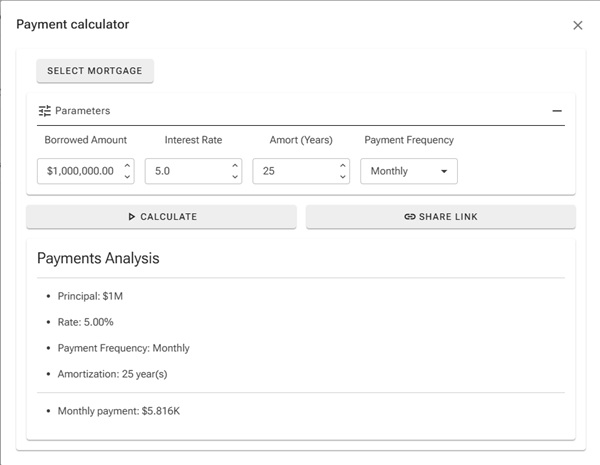Click the play icon on Calculate
The height and width of the screenshot is (465, 600).
[x=131, y=217]
